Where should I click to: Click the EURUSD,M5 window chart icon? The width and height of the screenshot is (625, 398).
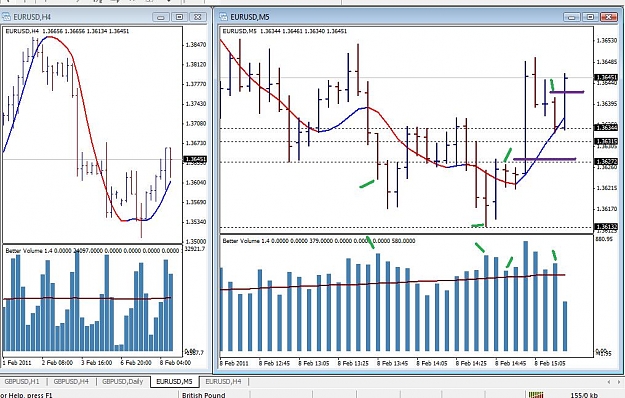(x=223, y=17)
